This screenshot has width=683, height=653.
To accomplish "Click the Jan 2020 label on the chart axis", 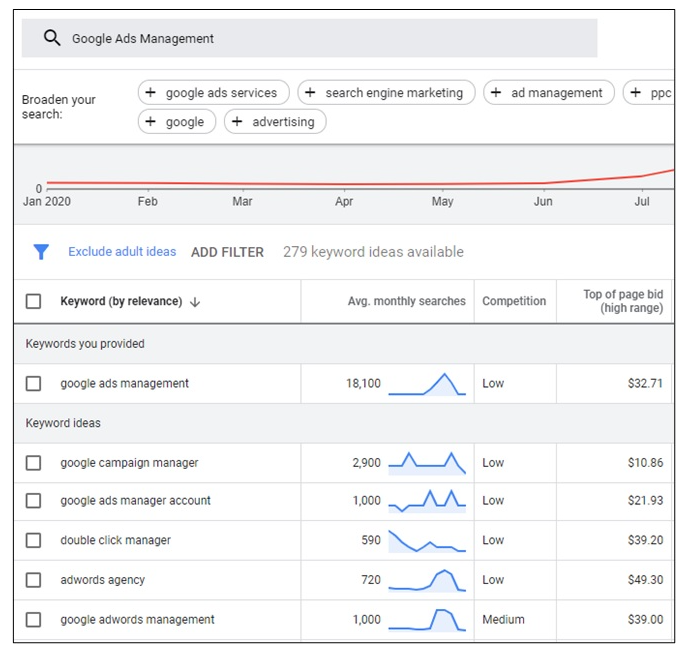I will pyautogui.click(x=47, y=201).
